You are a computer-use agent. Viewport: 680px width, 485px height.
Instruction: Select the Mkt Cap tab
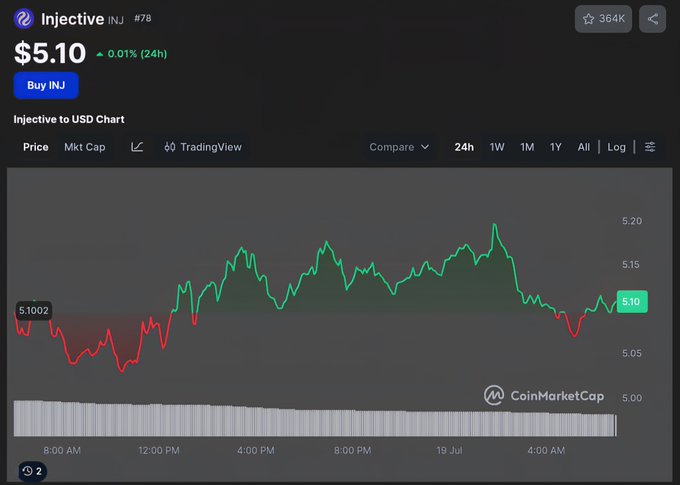[x=85, y=147]
